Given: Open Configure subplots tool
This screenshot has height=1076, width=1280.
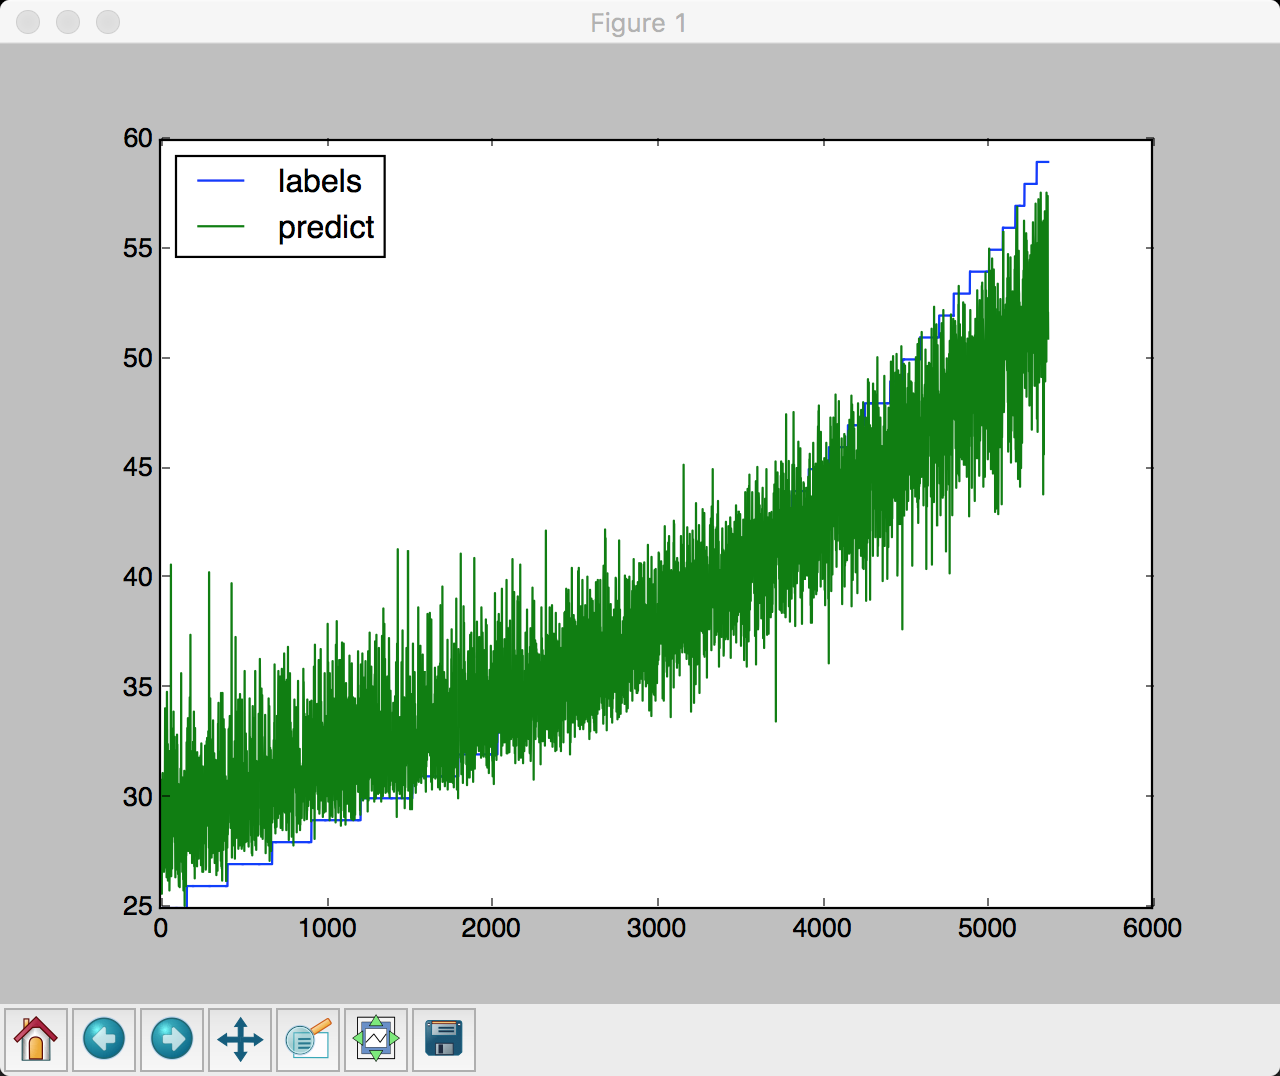Looking at the screenshot, I should click(x=376, y=1039).
